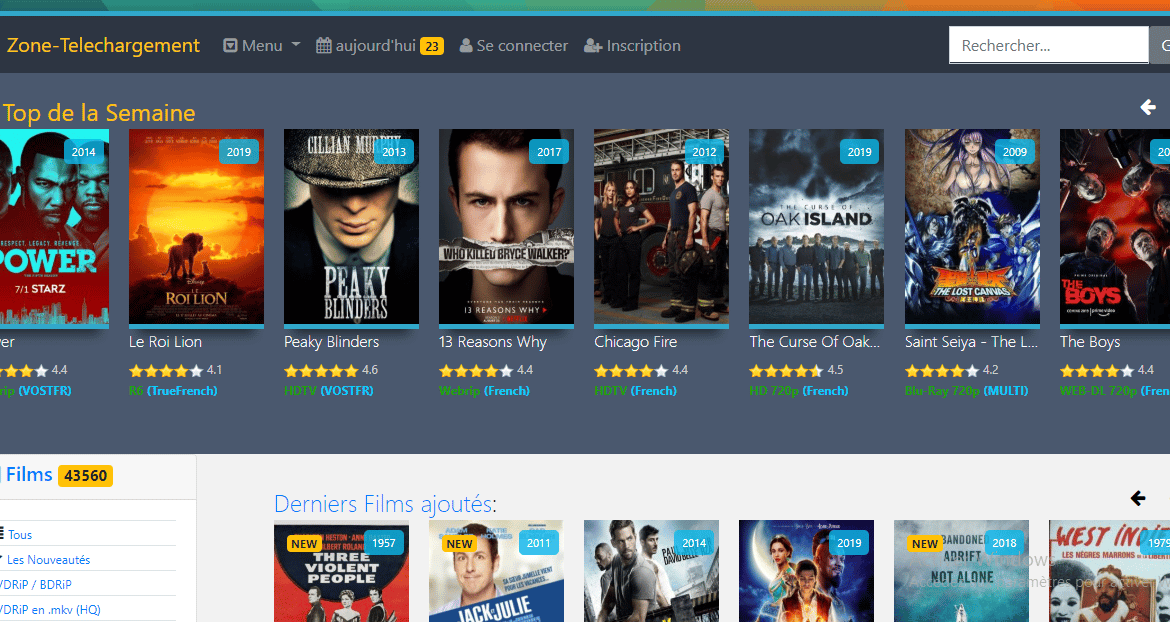This screenshot has width=1170, height=622.
Task: Click the star rating under Chicago Fire
Action: 631,371
